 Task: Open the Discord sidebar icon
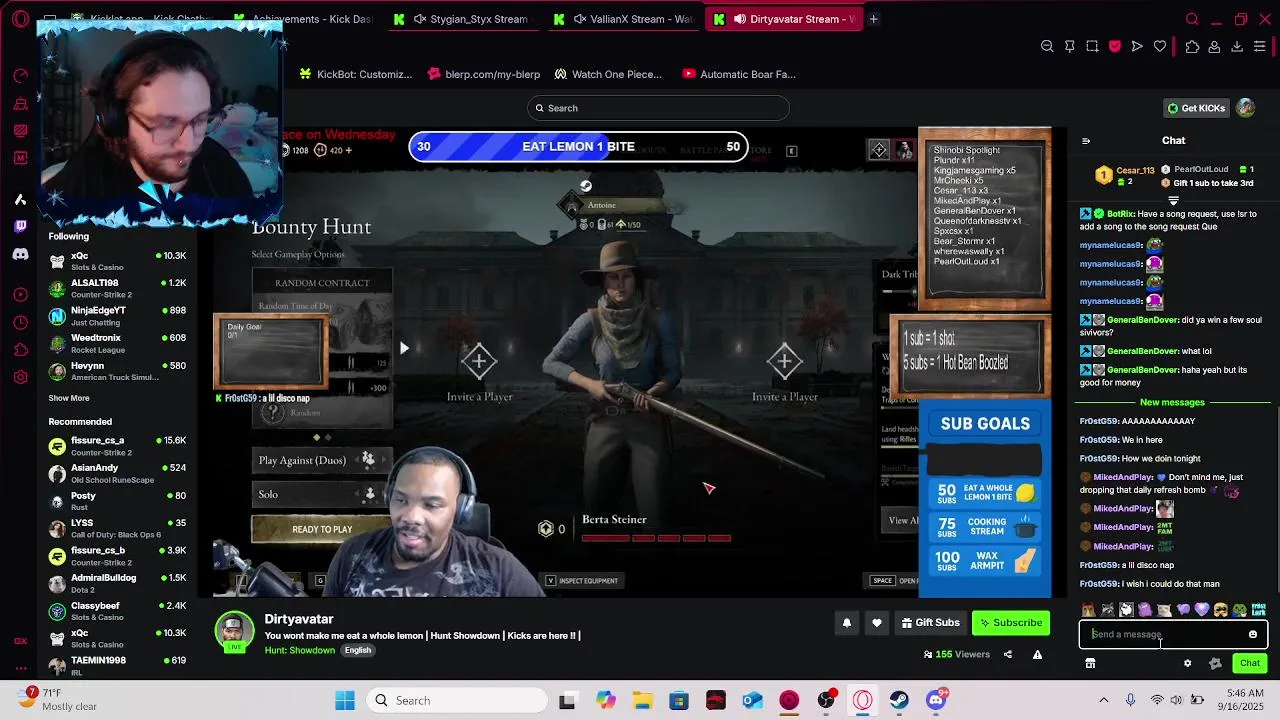point(20,254)
